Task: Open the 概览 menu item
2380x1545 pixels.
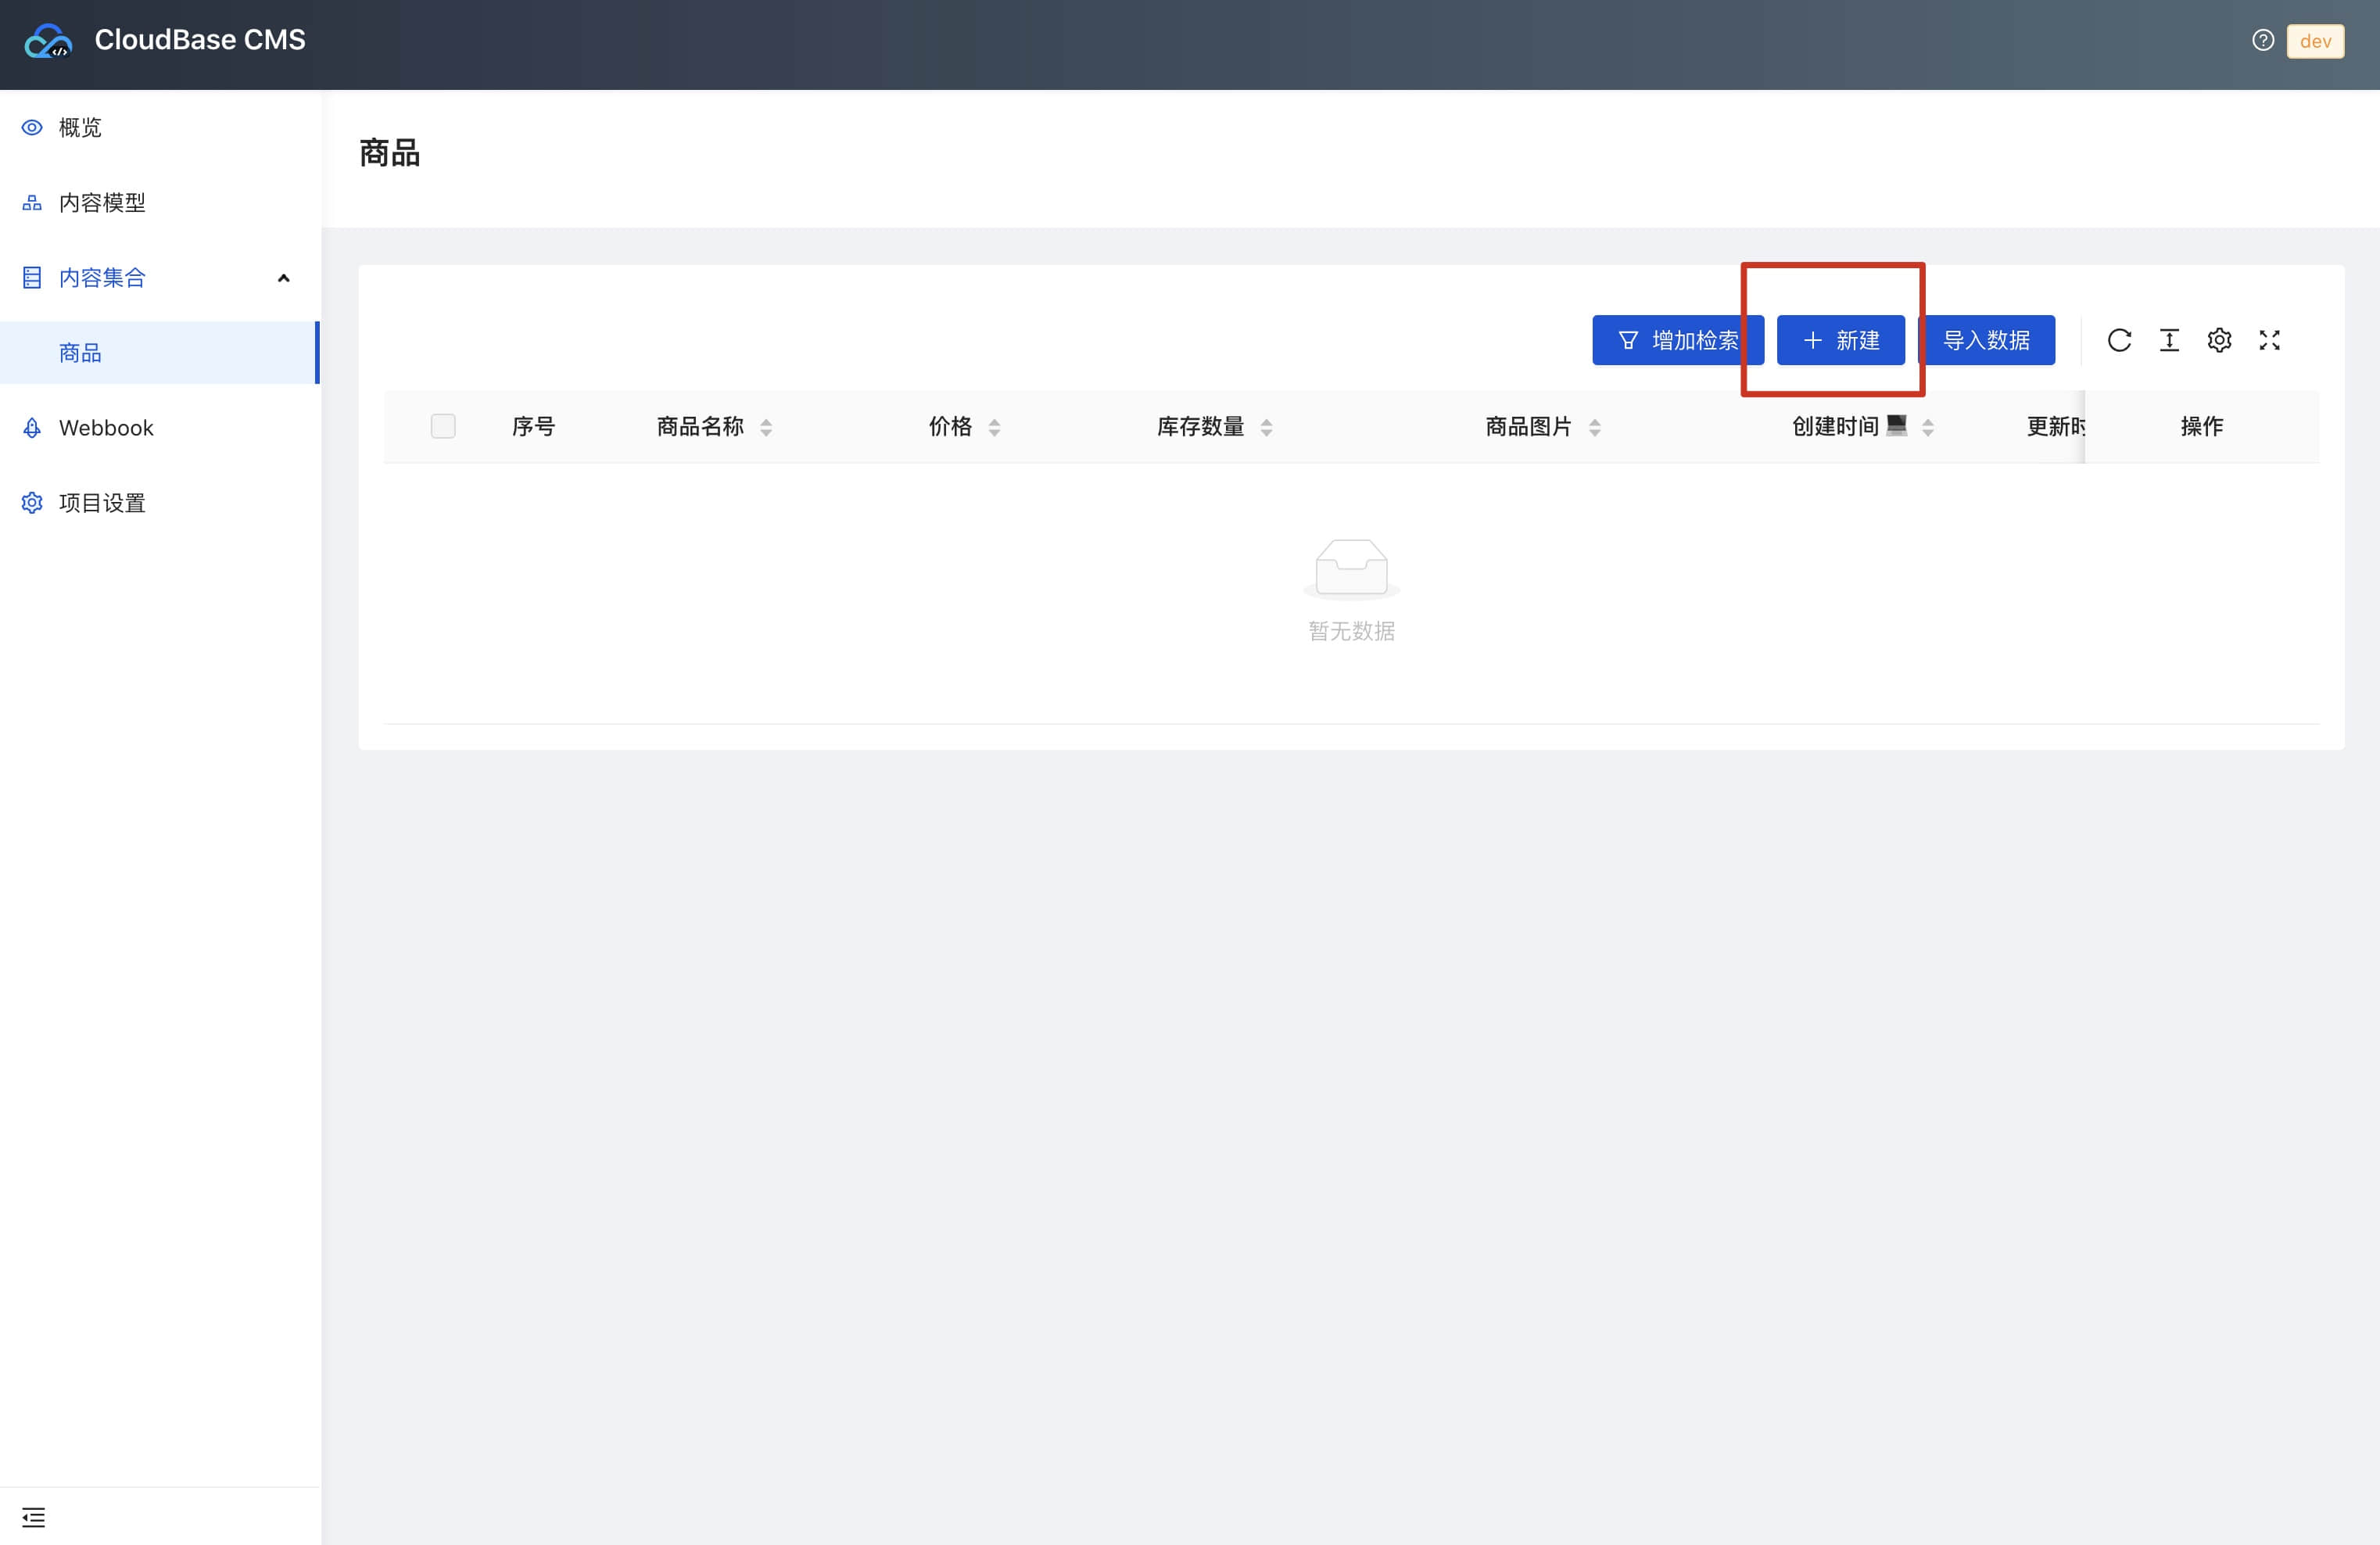Action: pos(80,127)
